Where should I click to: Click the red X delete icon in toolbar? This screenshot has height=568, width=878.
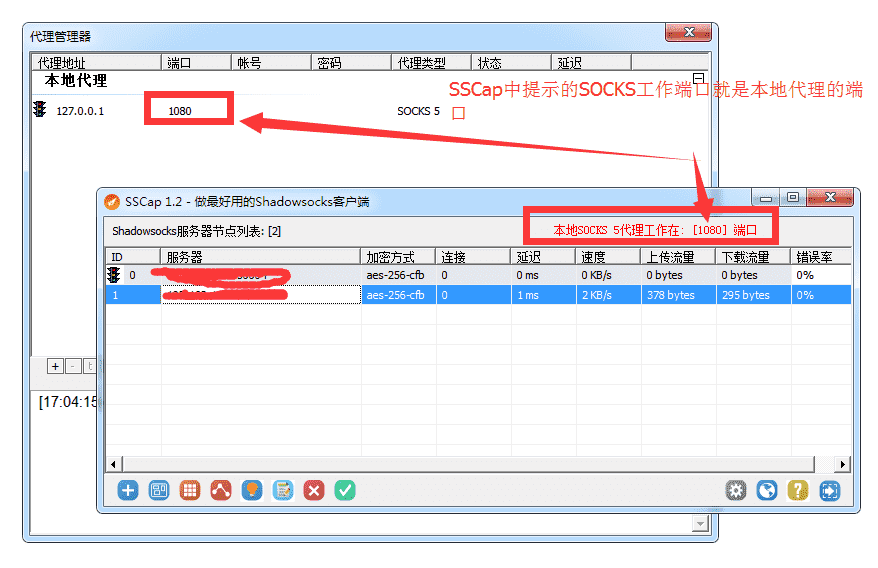[314, 490]
